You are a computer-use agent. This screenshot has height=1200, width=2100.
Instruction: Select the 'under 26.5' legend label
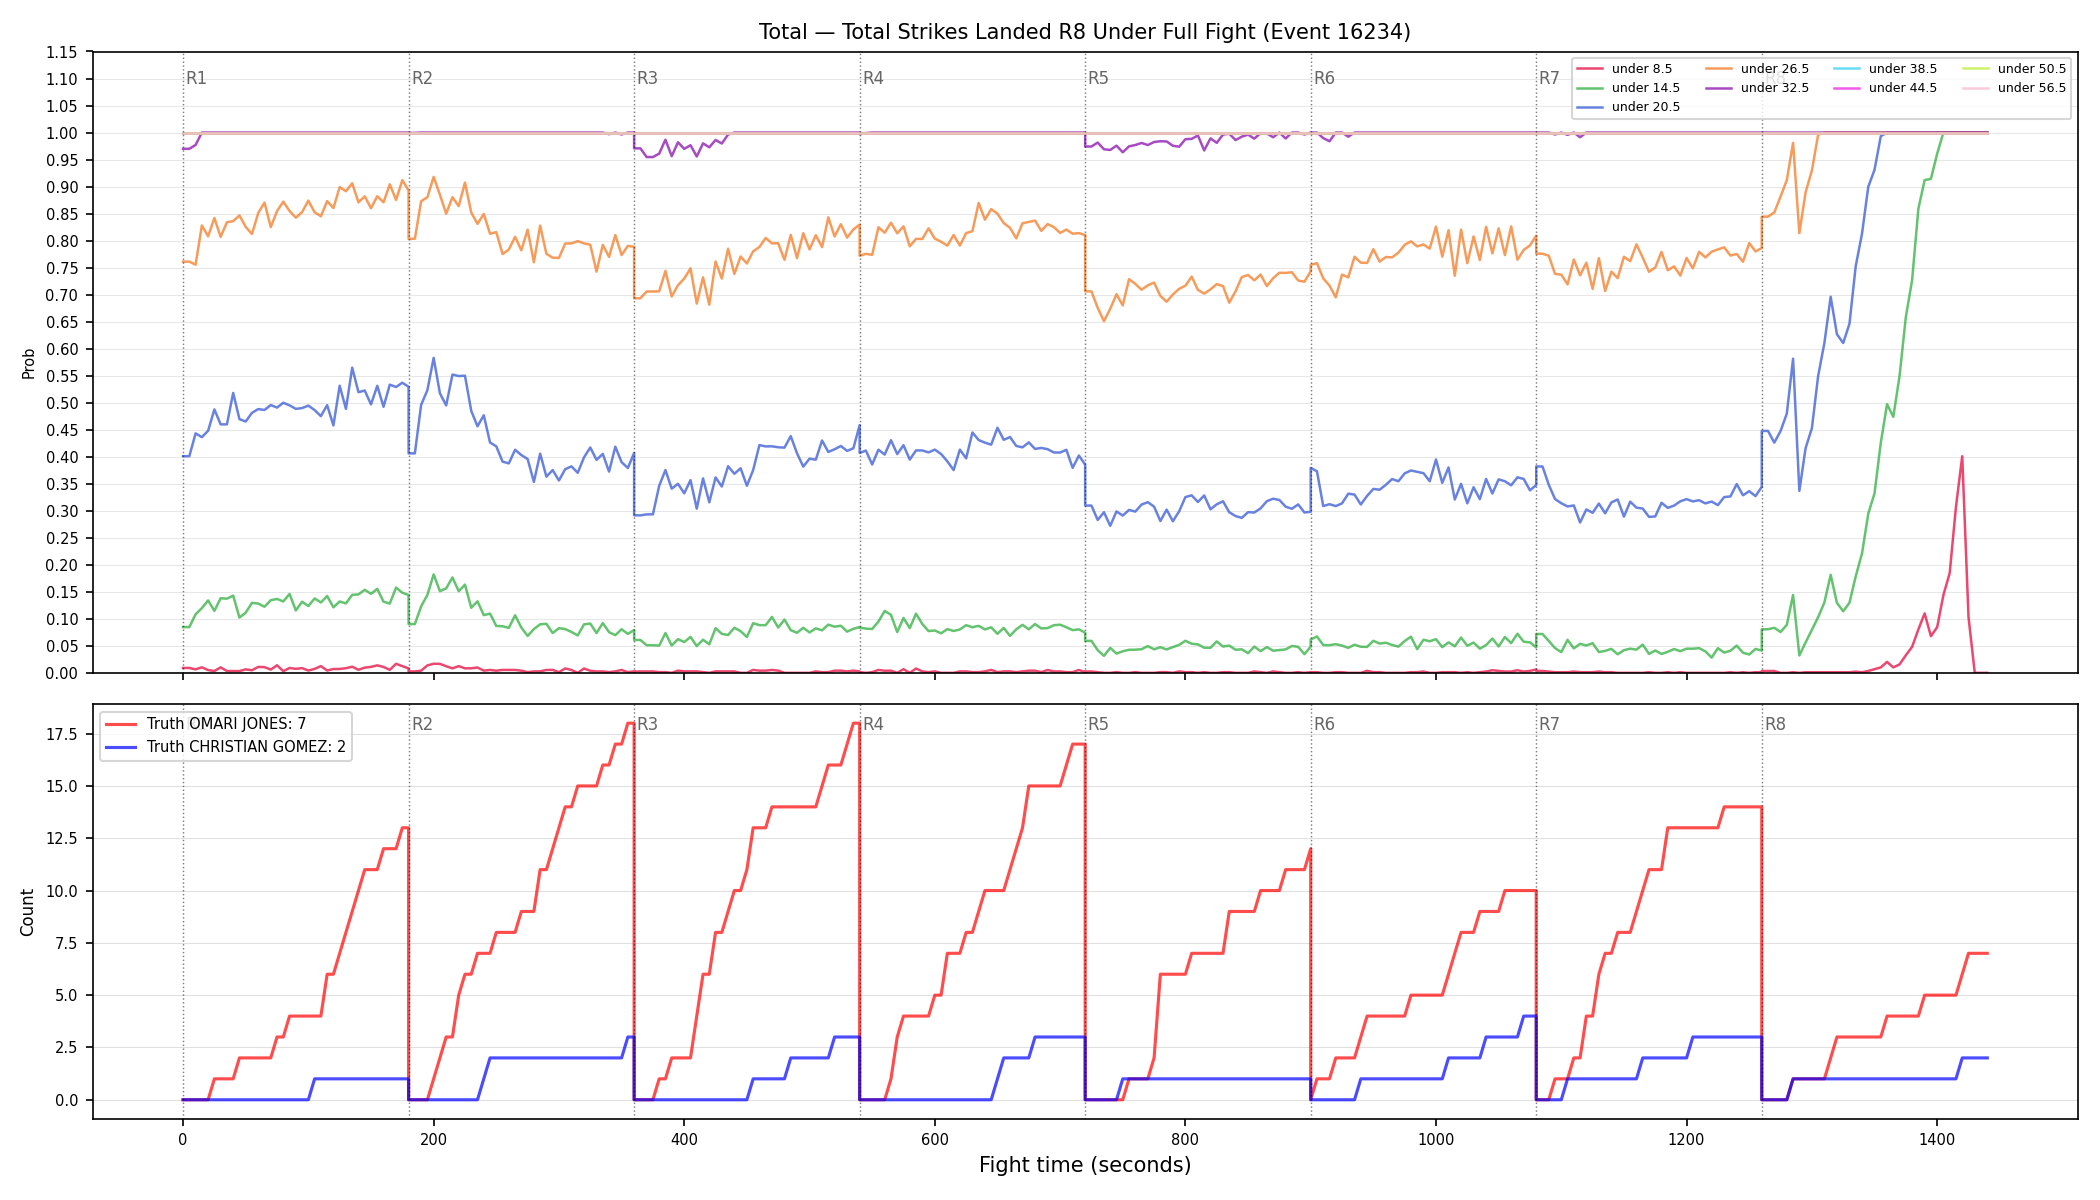pos(1775,69)
